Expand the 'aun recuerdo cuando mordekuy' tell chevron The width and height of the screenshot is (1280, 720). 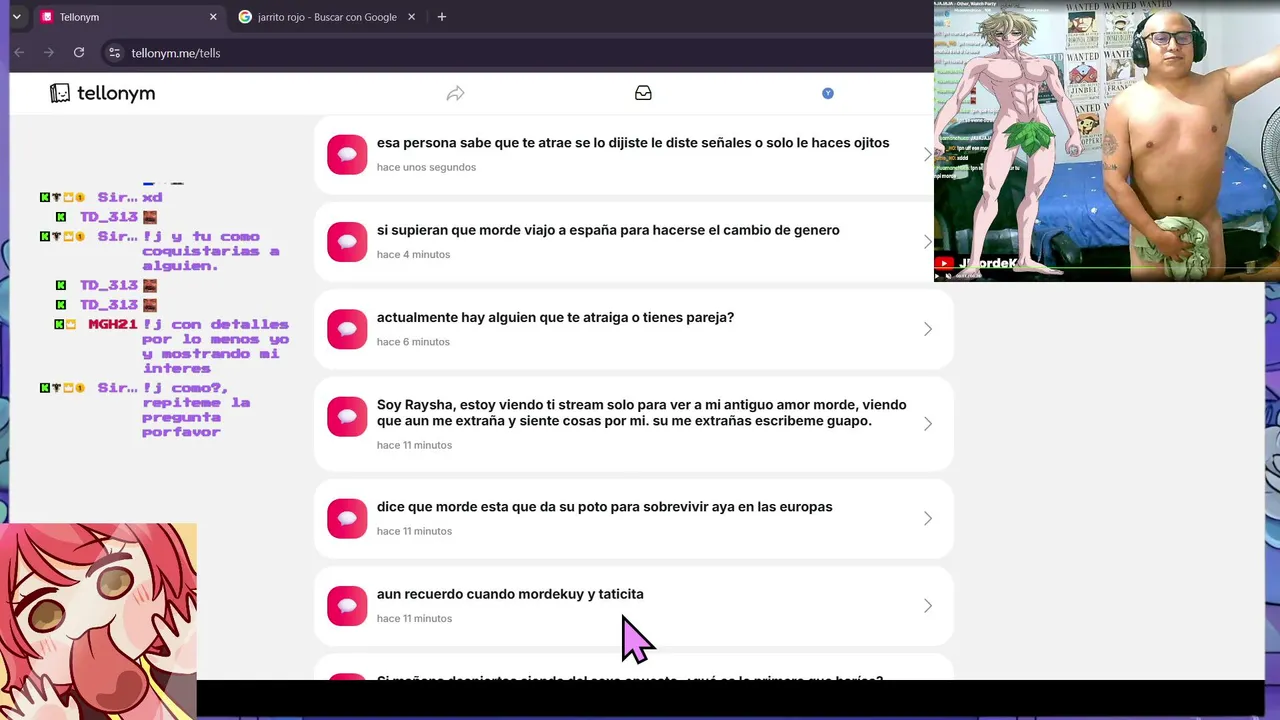click(928, 606)
